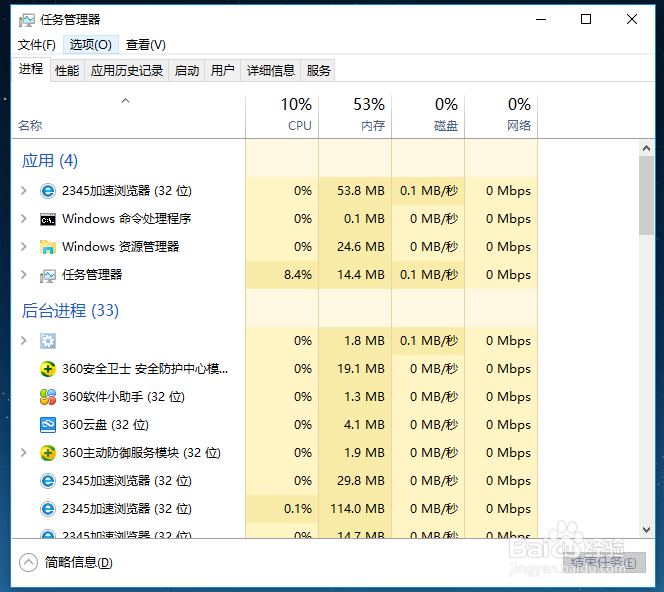The height and width of the screenshot is (592, 664).
Task: Click the 360软件小助手 icon
Action: coord(48,397)
